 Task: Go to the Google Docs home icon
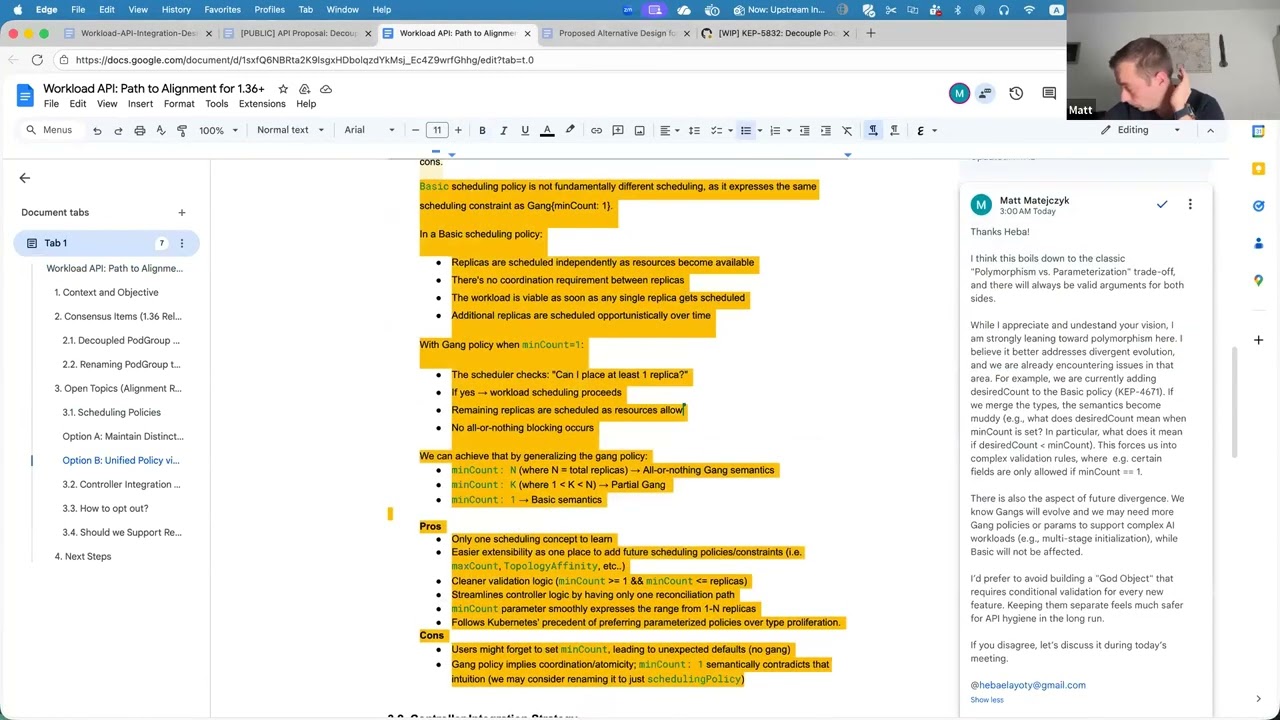[x=25, y=95]
